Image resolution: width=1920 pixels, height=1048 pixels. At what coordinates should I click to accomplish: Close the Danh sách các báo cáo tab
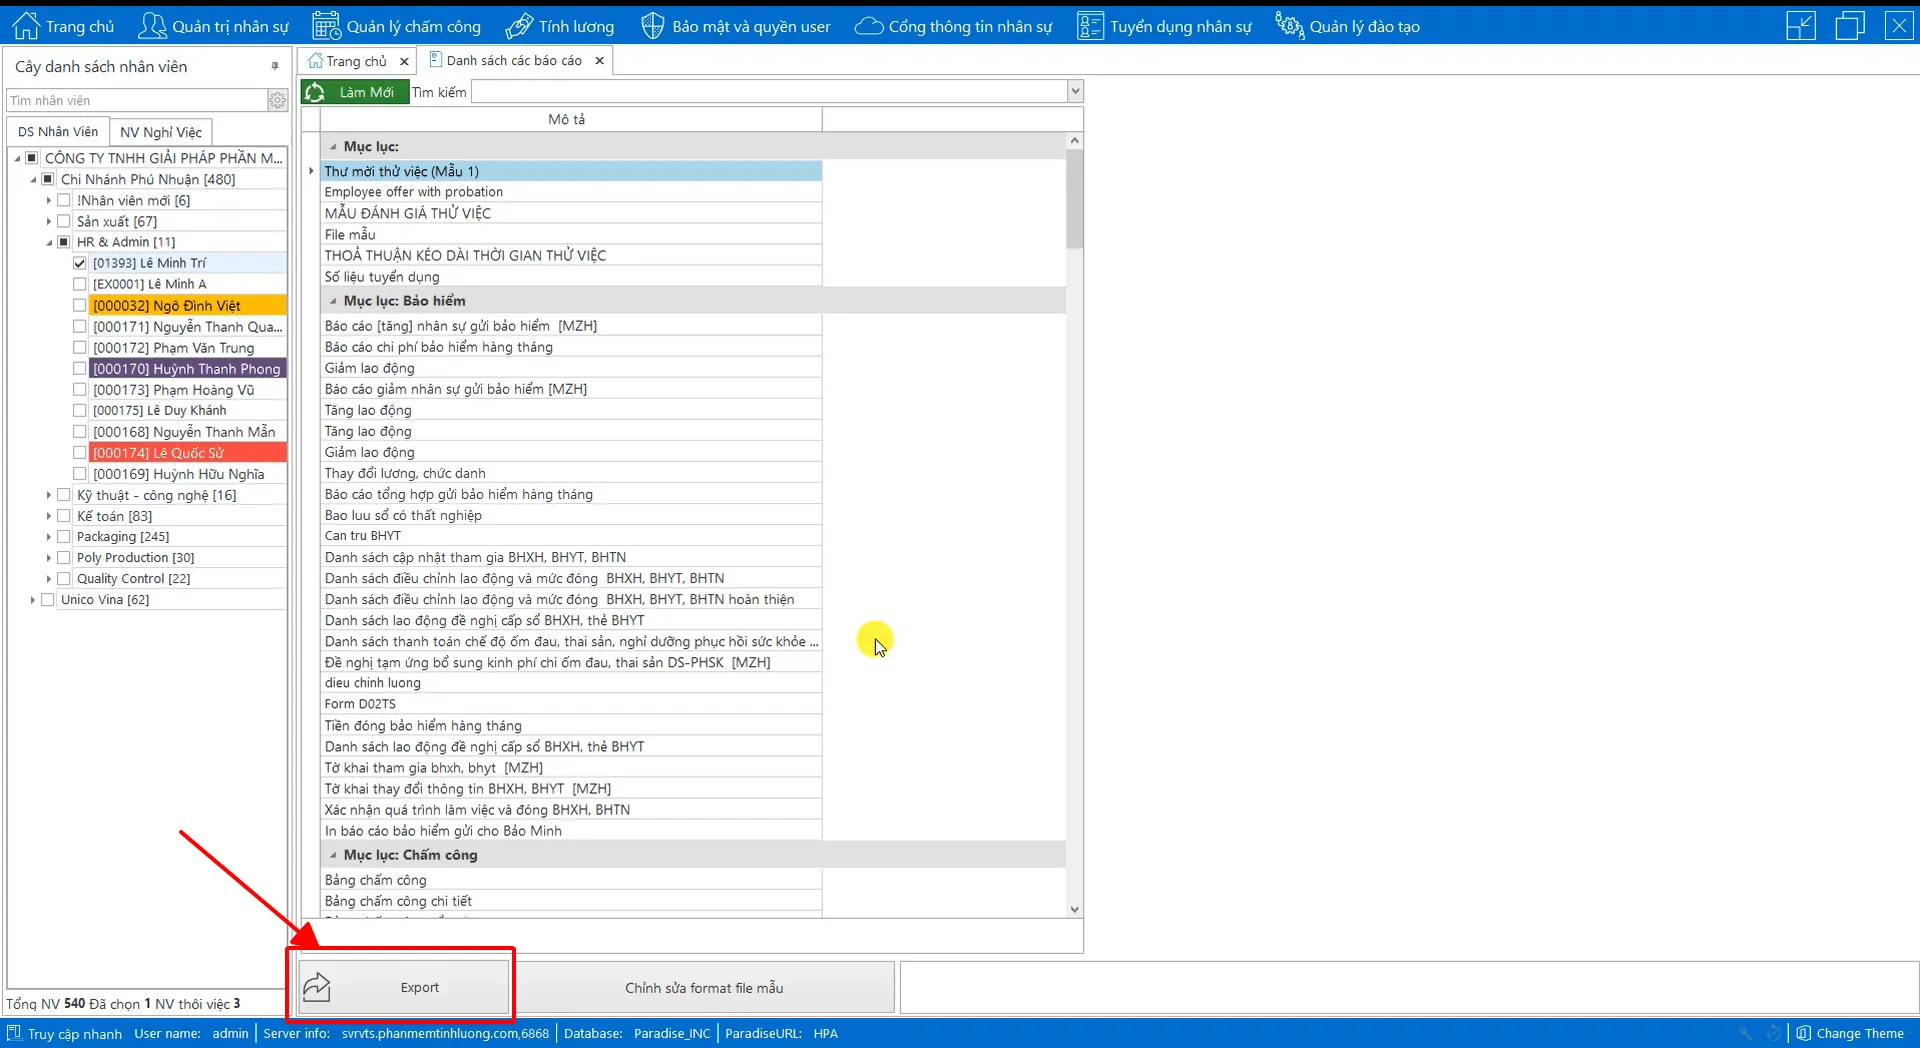click(599, 60)
